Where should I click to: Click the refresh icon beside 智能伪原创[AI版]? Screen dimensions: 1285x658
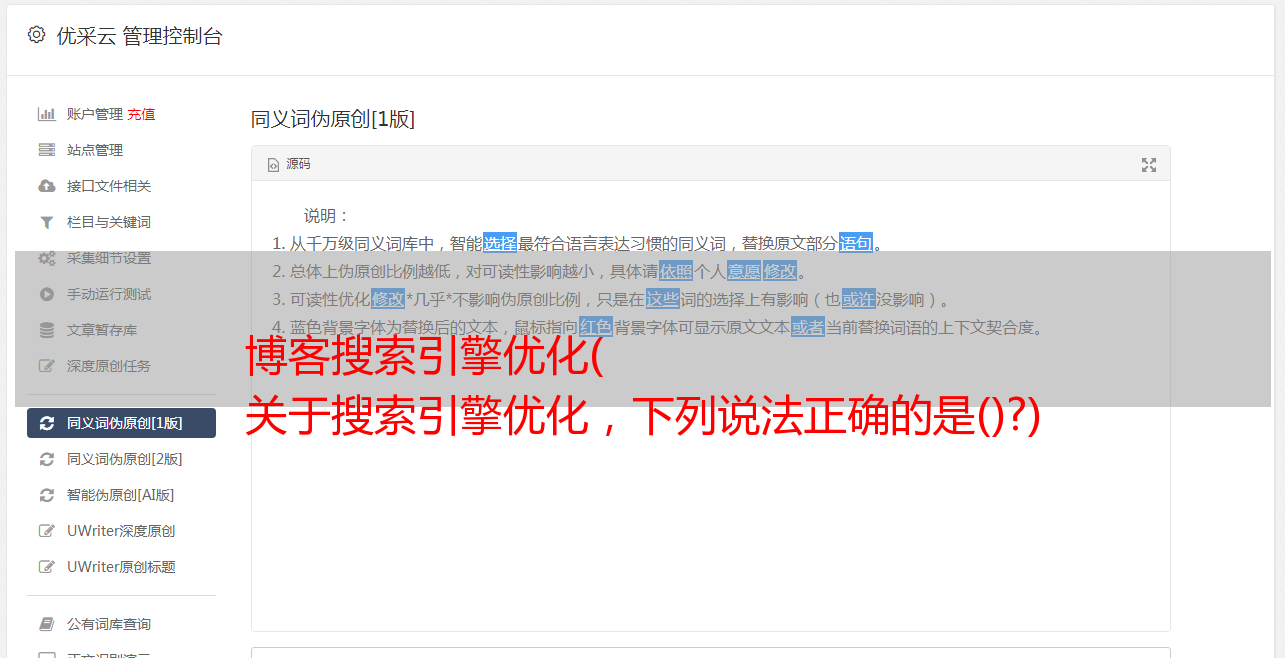pos(46,495)
